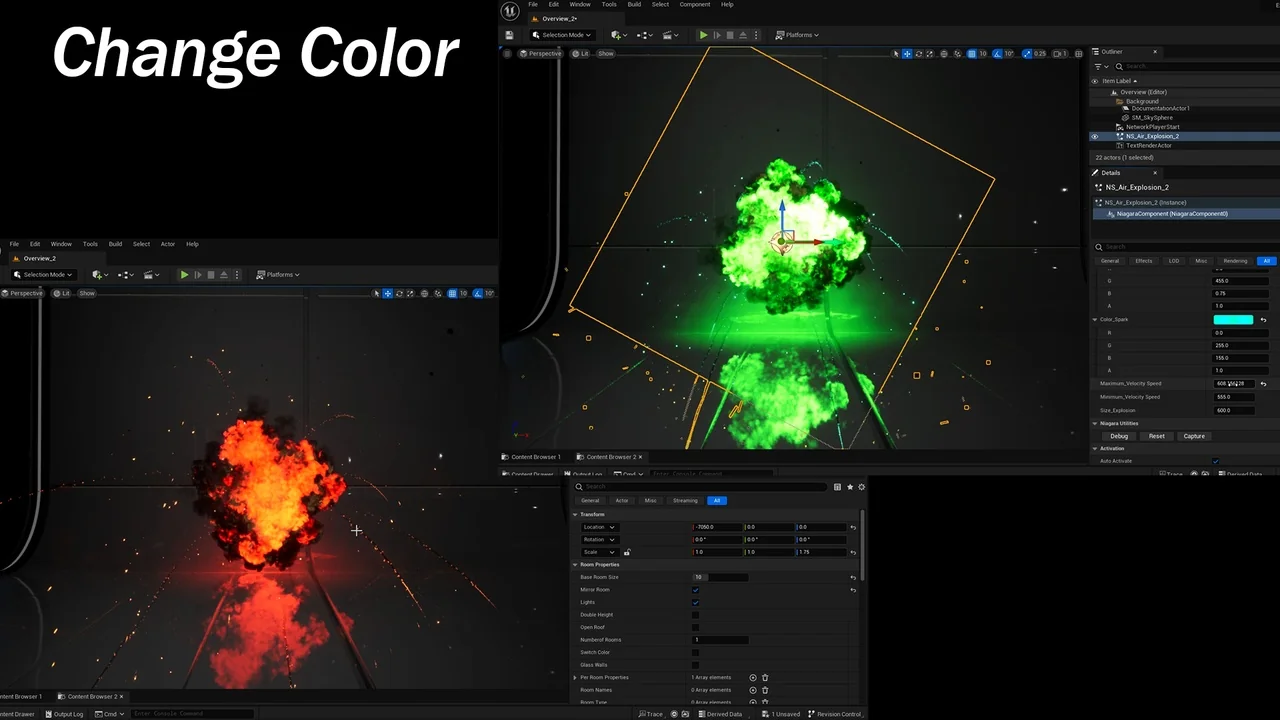1280x720 pixels.
Task: Disable the Mirror Room checkbox
Action: (695, 590)
